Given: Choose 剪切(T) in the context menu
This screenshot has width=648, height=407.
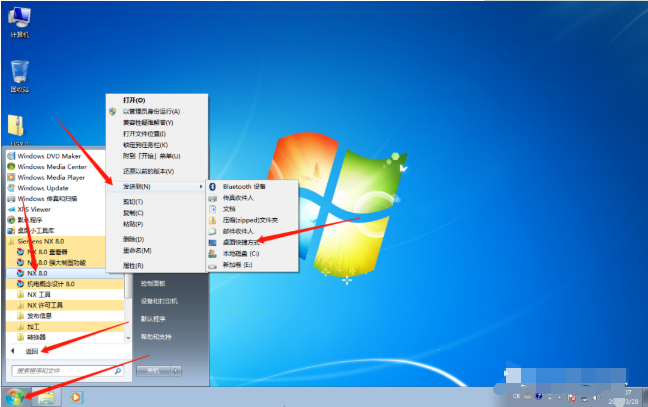Looking at the screenshot, I should click(x=157, y=202).
